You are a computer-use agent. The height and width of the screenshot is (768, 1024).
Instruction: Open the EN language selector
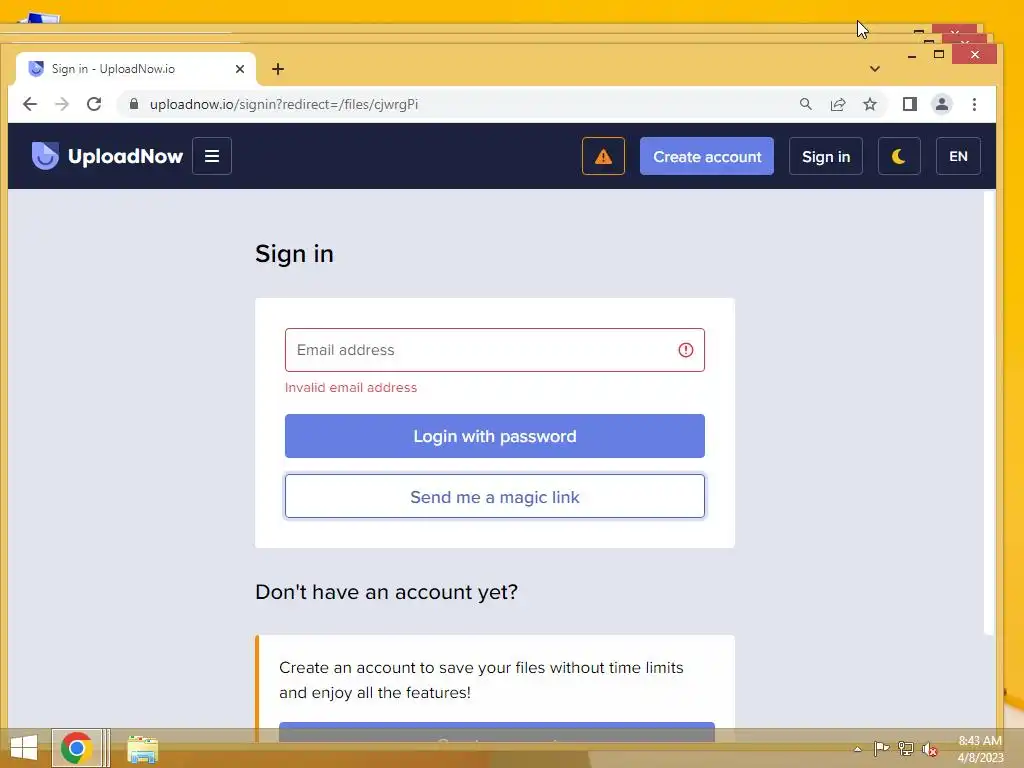click(x=957, y=156)
